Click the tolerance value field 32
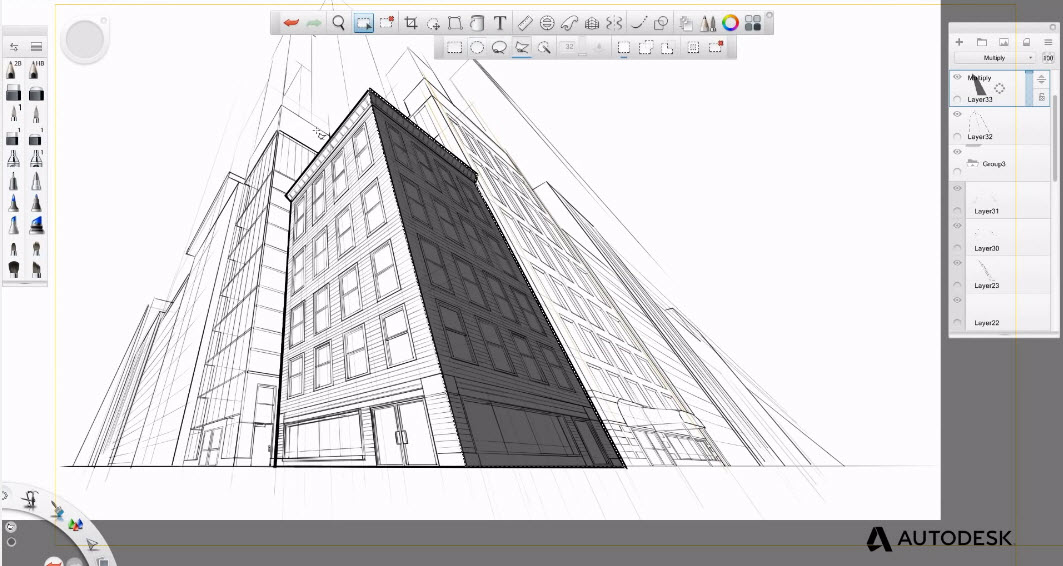 coord(569,46)
